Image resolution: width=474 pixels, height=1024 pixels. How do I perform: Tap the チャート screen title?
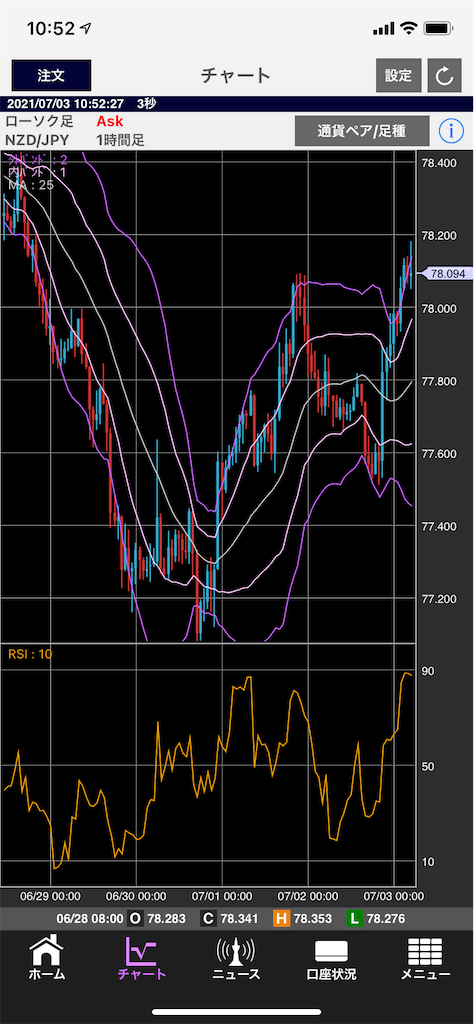tap(236, 75)
